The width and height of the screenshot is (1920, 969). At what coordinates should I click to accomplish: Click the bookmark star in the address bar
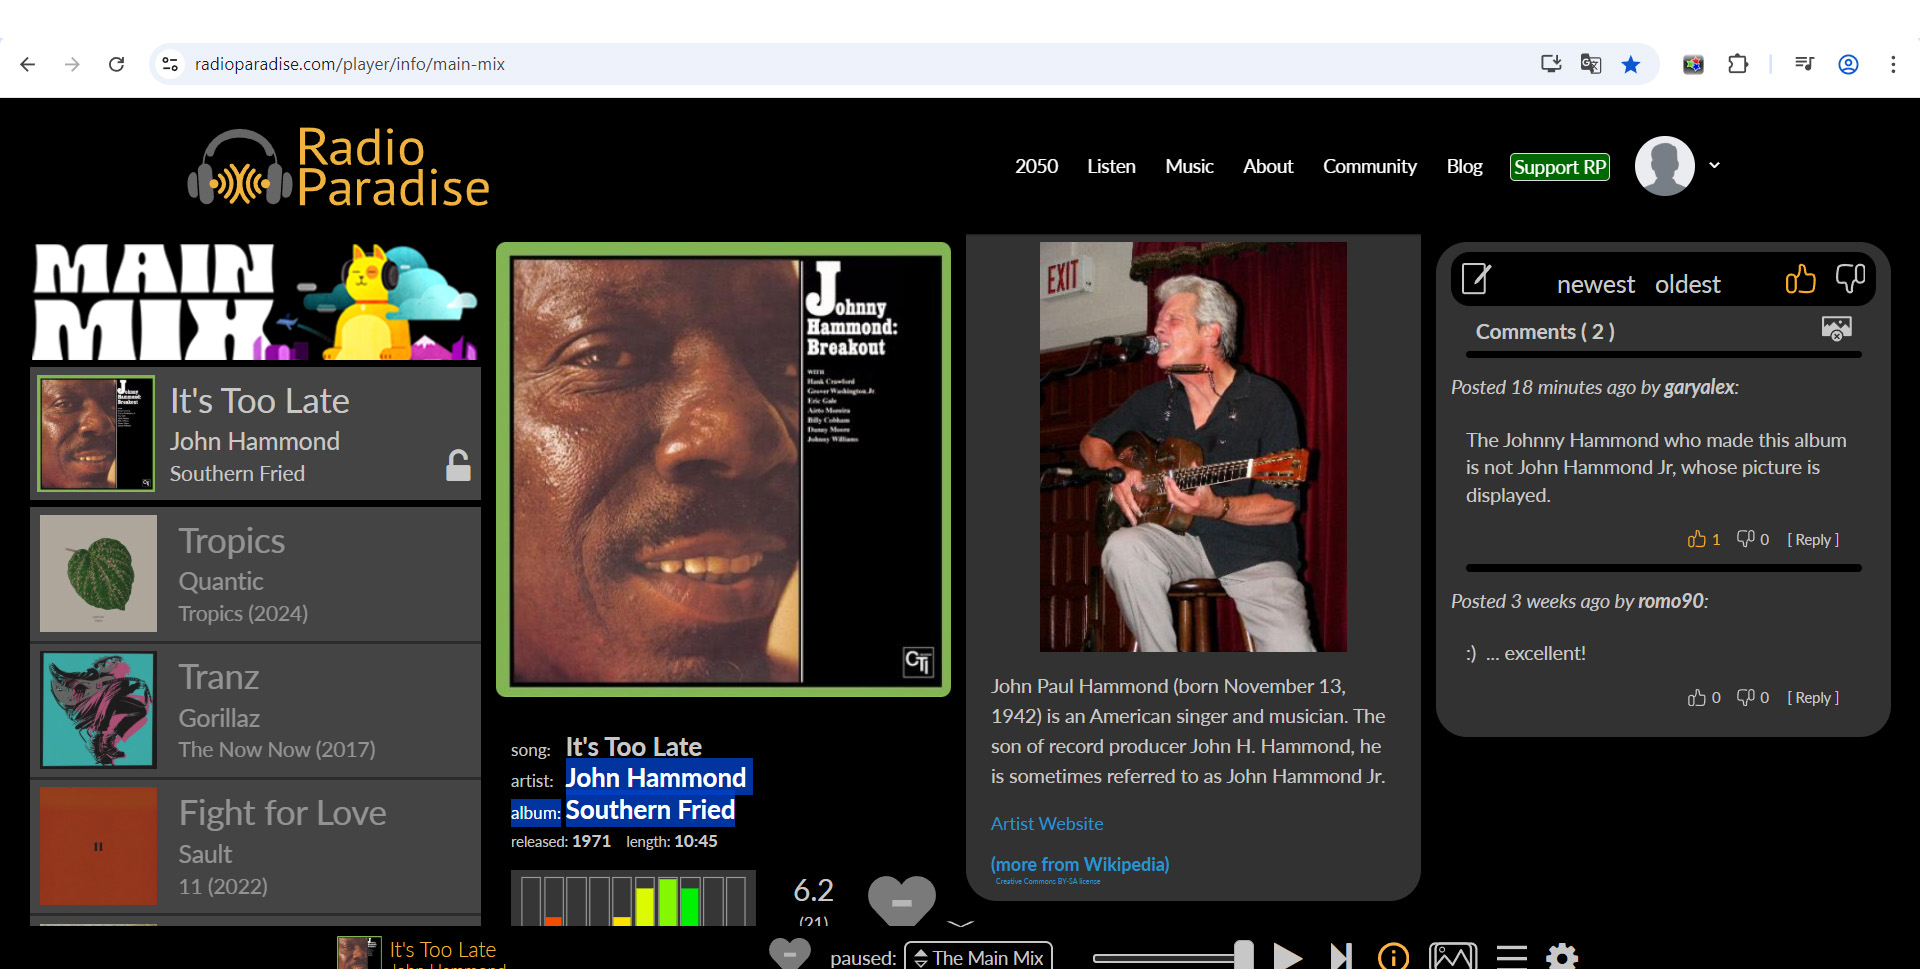pos(1631,64)
